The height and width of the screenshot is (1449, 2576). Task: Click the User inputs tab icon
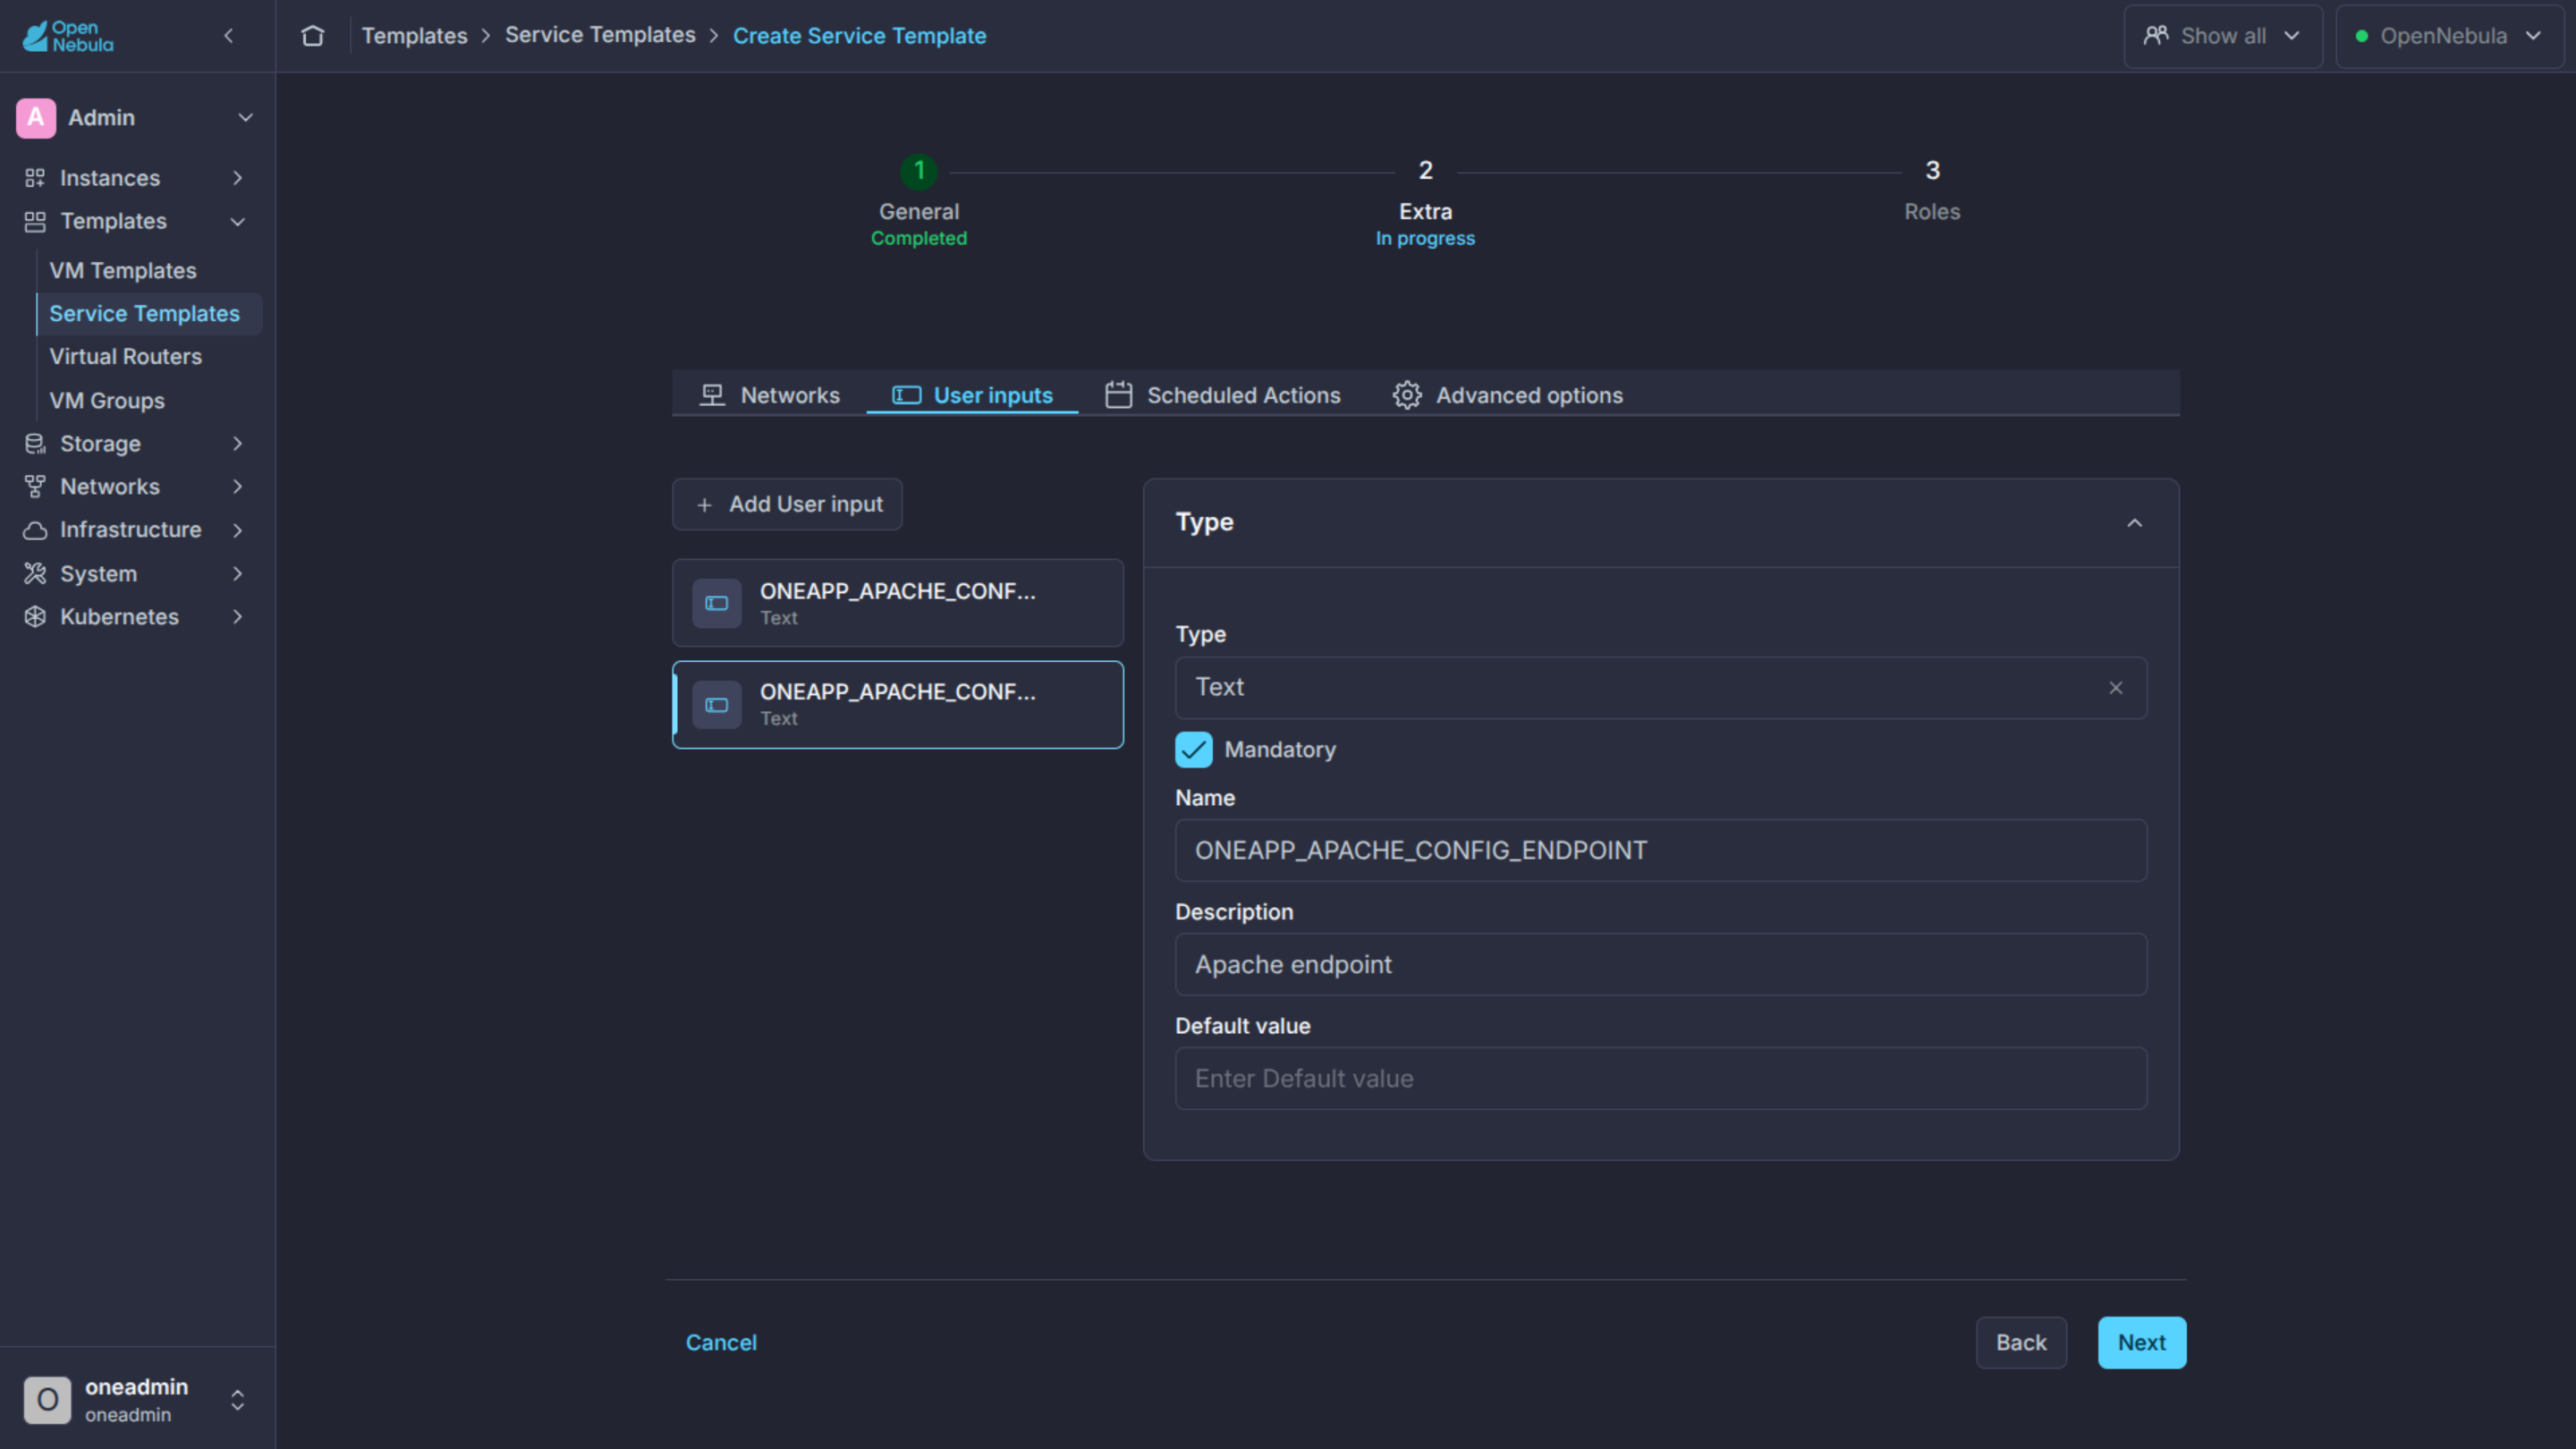click(906, 395)
